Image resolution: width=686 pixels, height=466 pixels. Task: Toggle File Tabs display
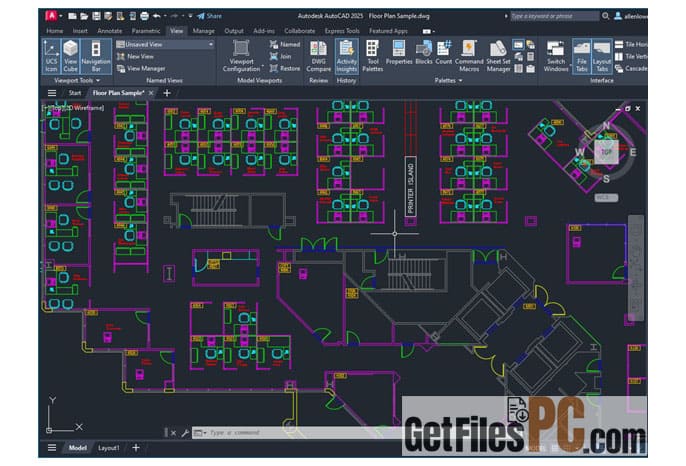581,56
